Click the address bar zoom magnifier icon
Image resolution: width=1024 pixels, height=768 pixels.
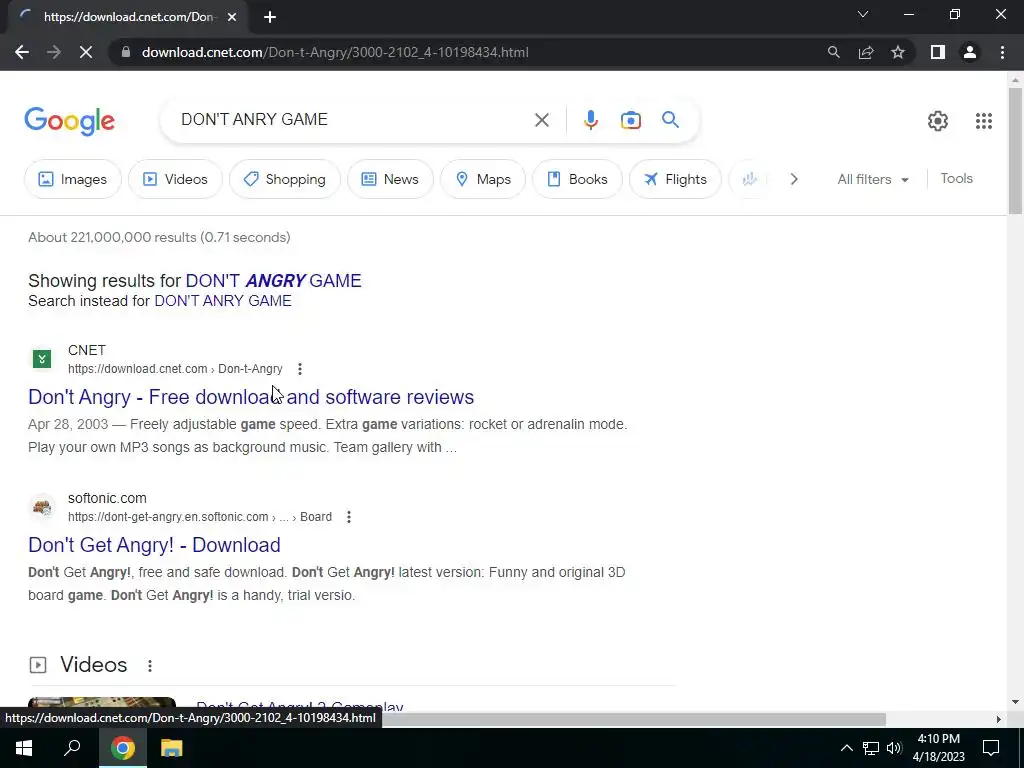(833, 52)
